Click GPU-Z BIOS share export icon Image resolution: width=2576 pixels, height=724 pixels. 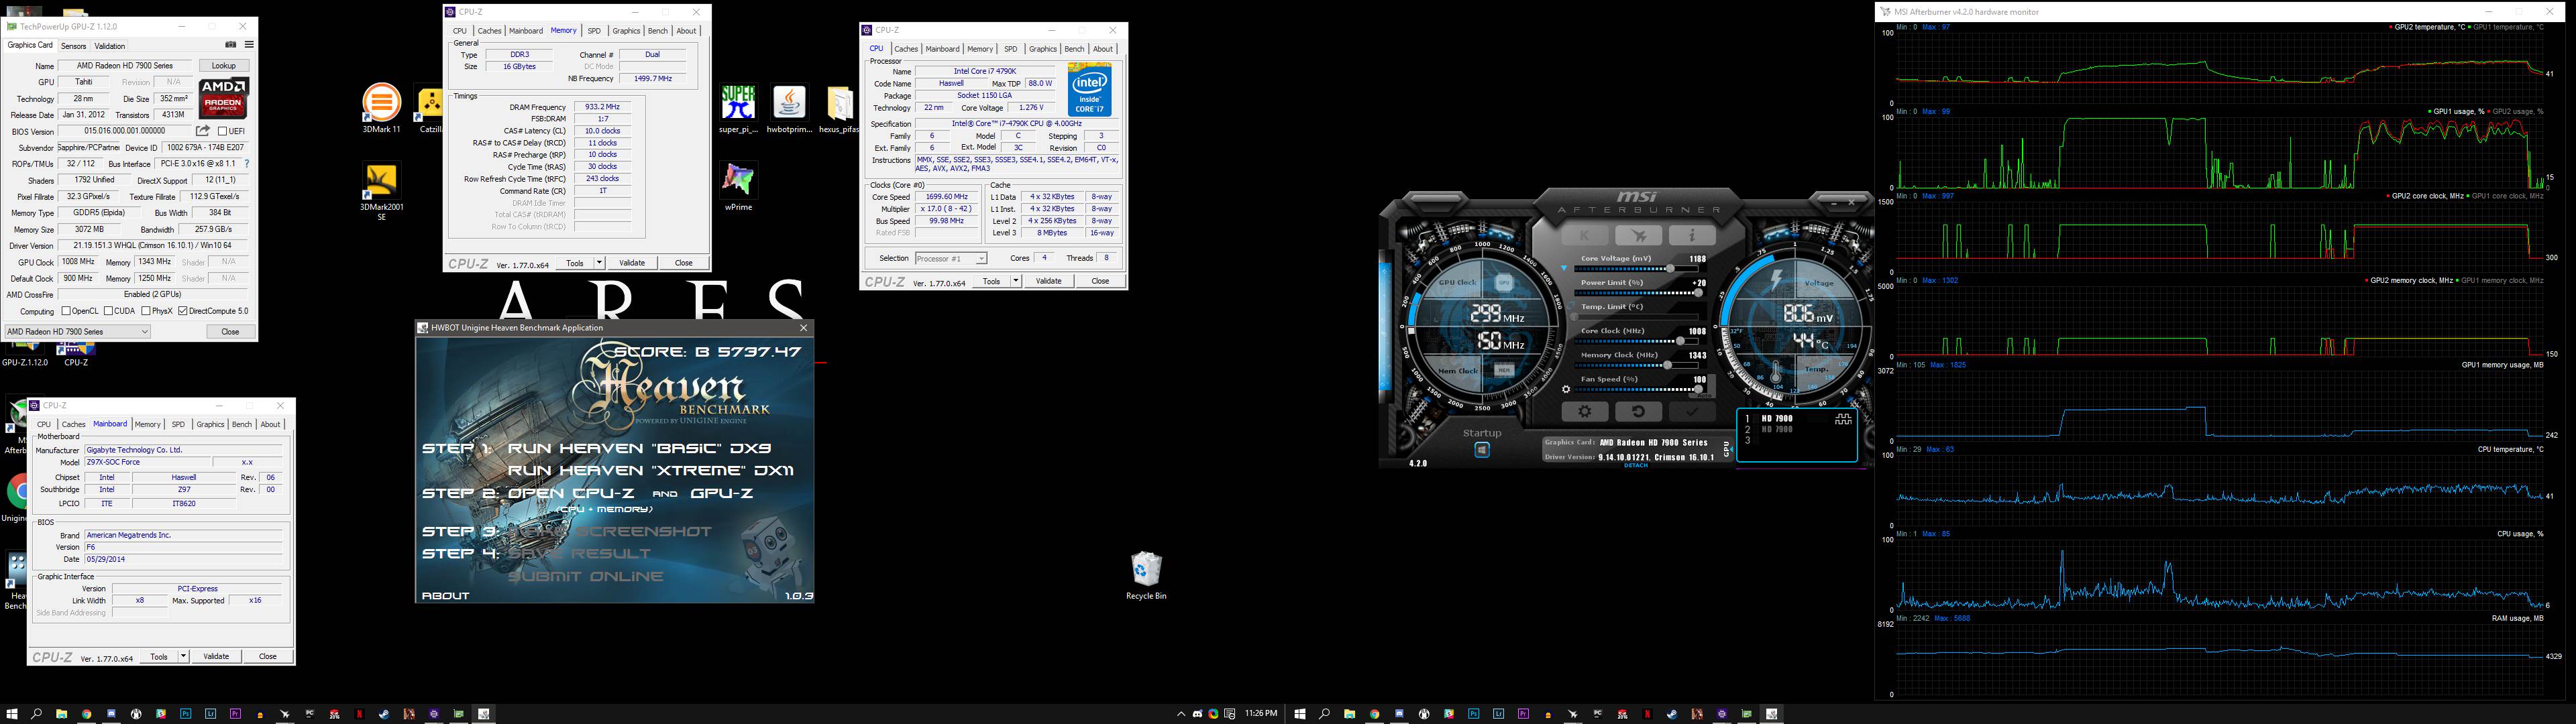tap(203, 131)
